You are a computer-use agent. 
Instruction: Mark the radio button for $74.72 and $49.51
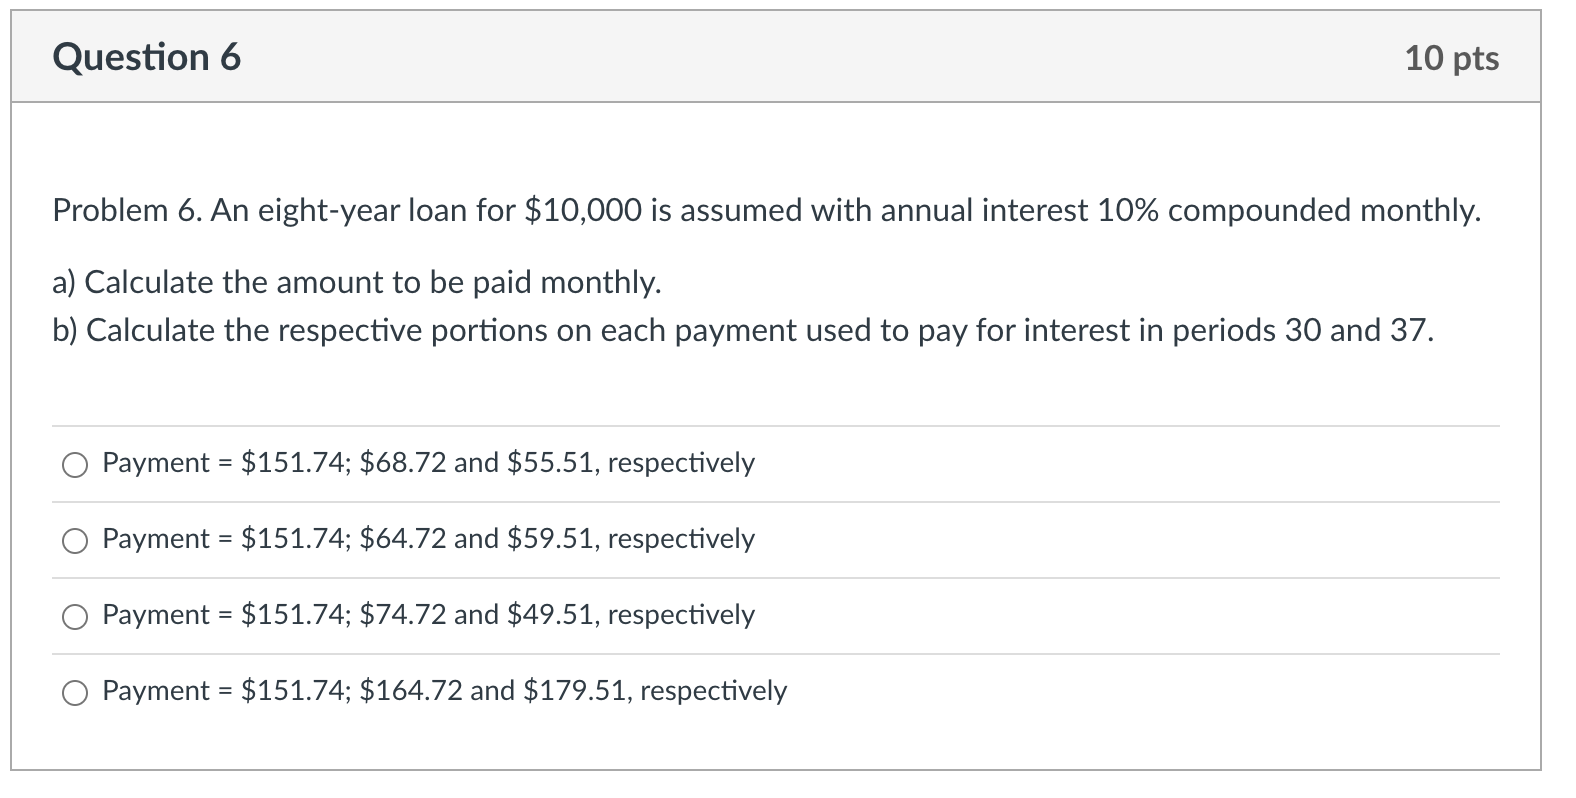(x=75, y=617)
